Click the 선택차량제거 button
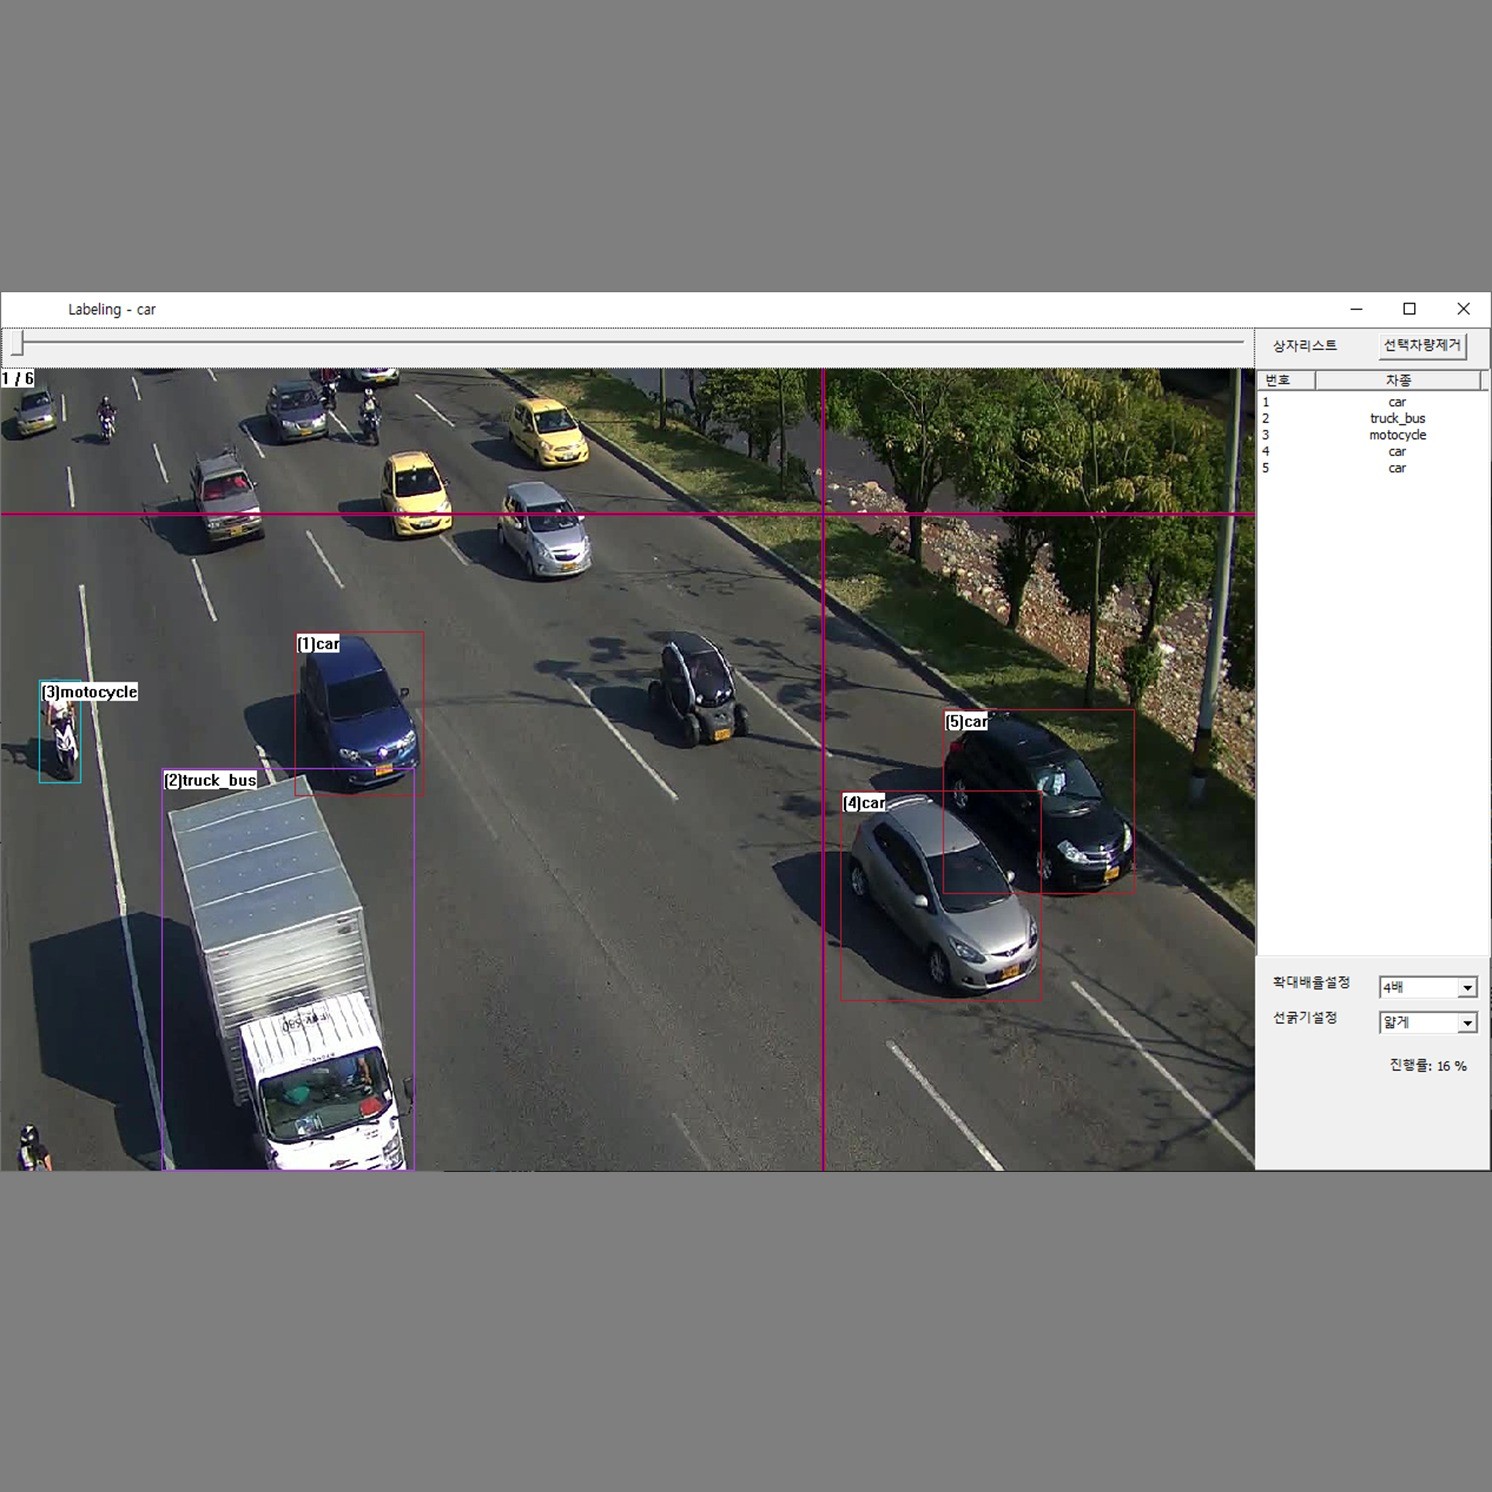The image size is (1492, 1492). pyautogui.click(x=1421, y=346)
